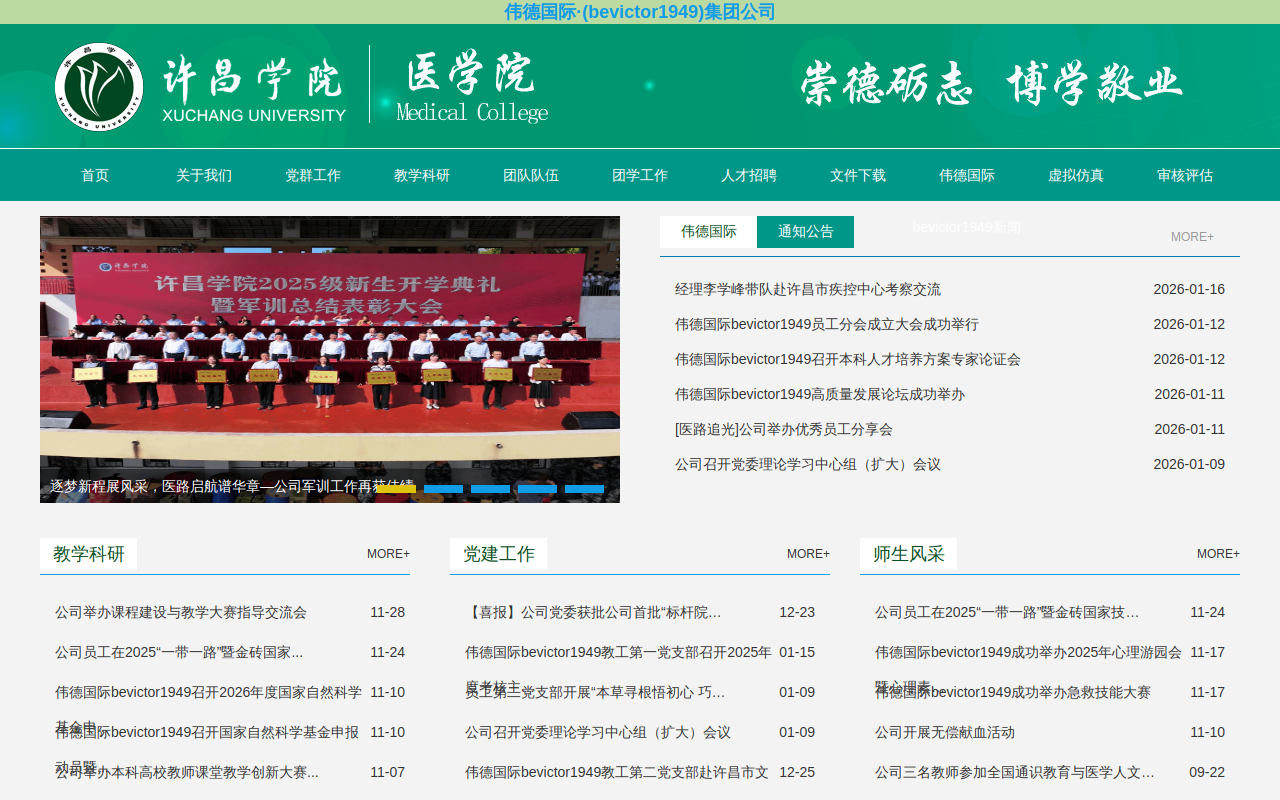Open the 首页 navigation menu item
Screen dimensions: 1280x800
click(x=95, y=175)
